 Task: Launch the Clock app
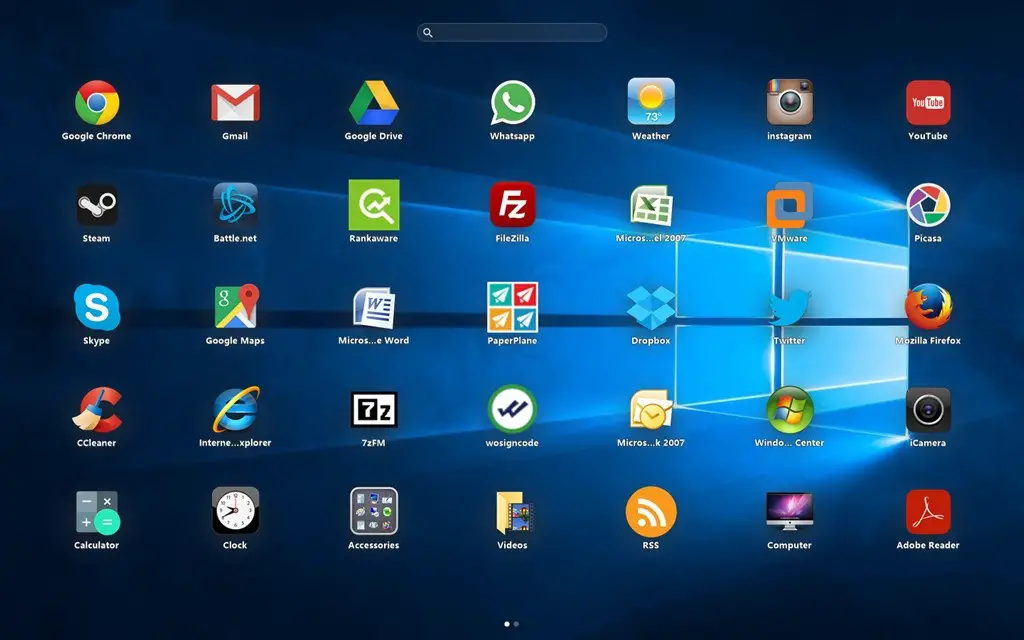(235, 511)
